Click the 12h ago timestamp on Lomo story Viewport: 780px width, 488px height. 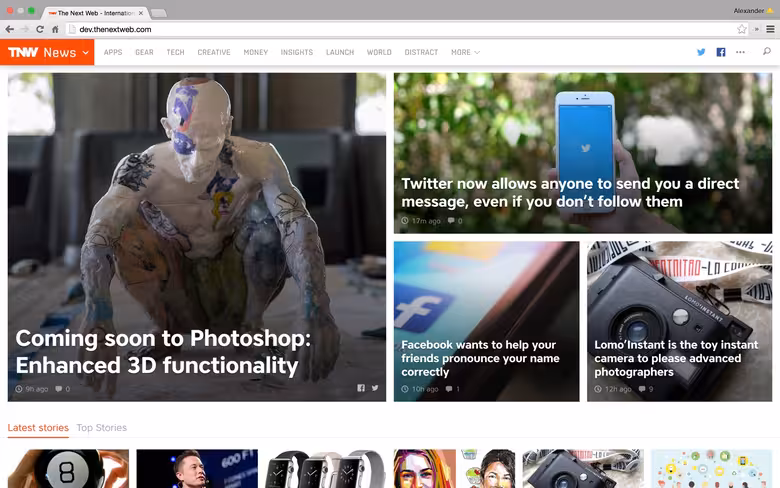(x=618, y=389)
